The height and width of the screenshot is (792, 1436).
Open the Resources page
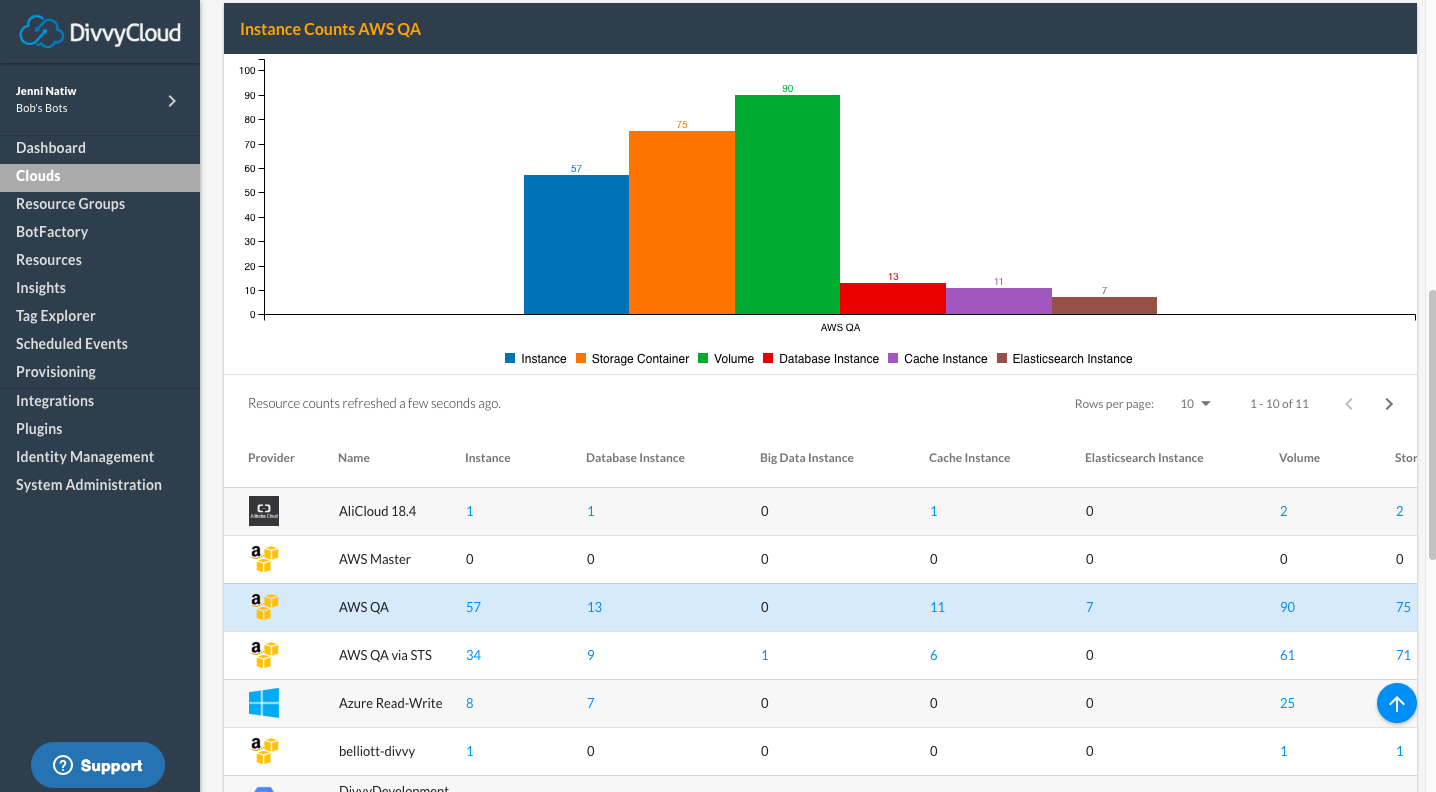pyautogui.click(x=49, y=259)
